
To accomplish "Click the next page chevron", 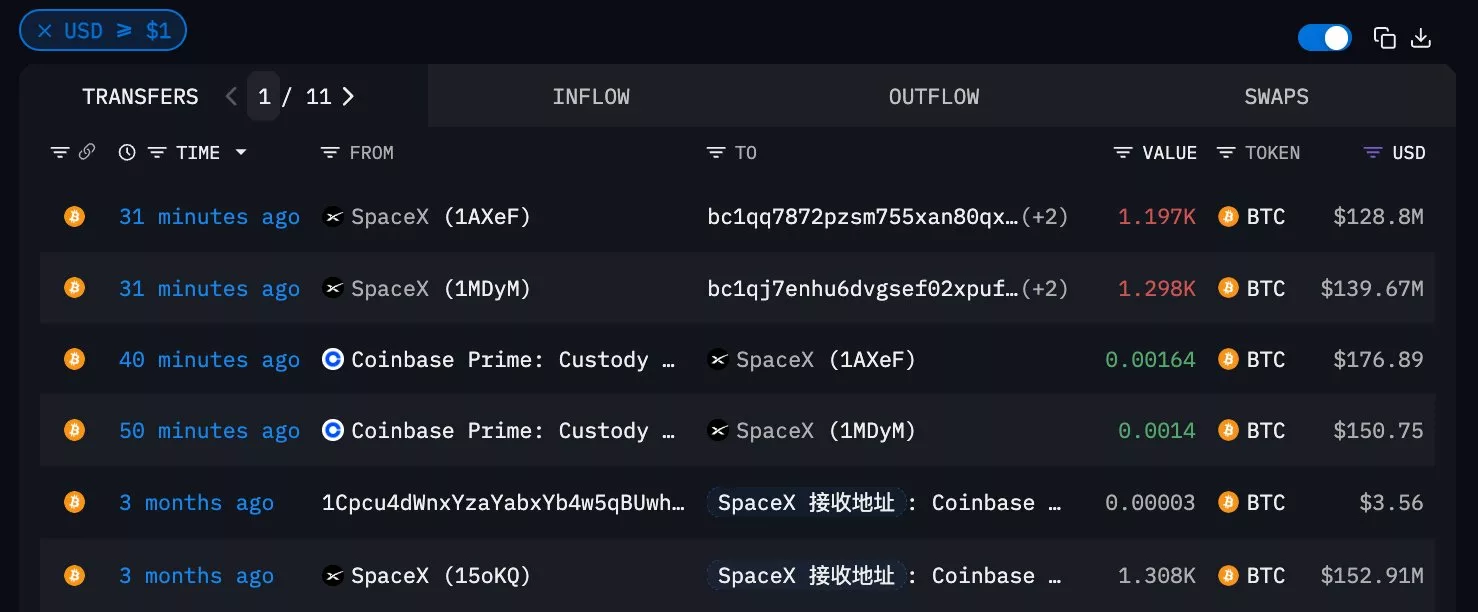I will coord(348,96).
